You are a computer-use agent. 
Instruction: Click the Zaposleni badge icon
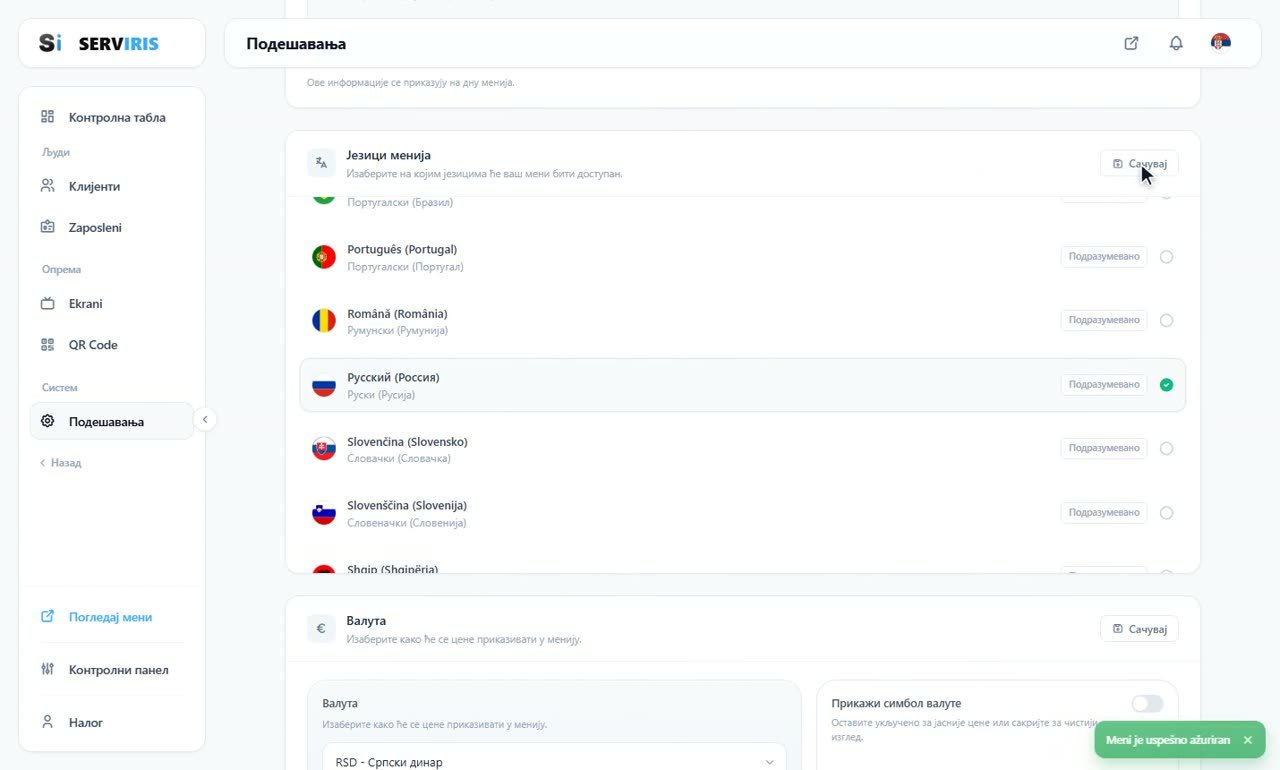pyautogui.click(x=47, y=227)
